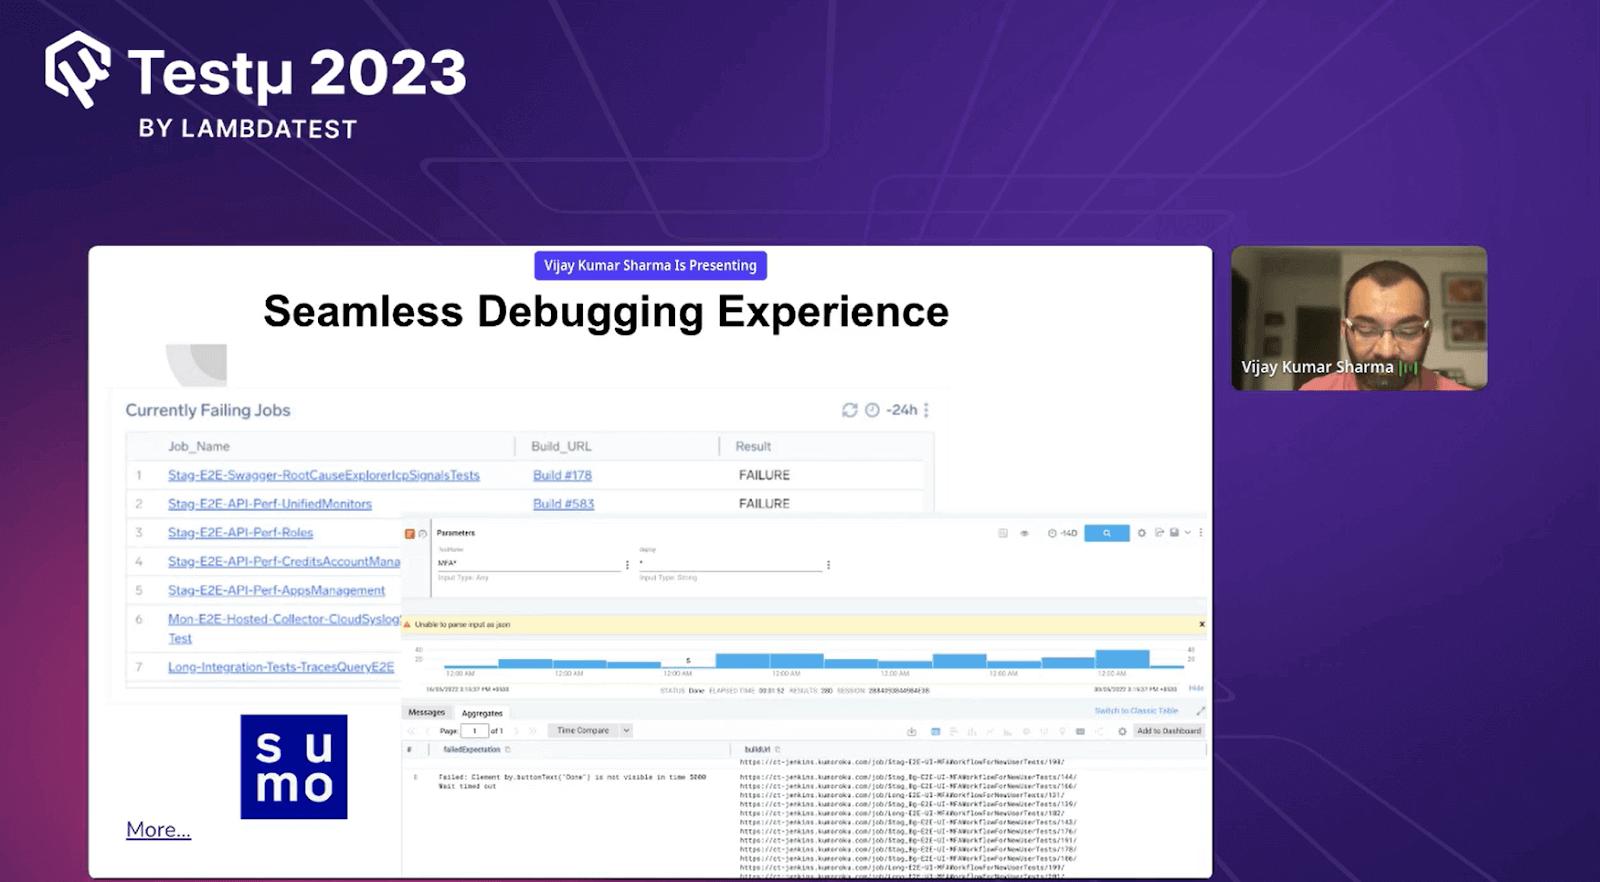Click copy icon next to failedExpectation column
The width and height of the screenshot is (1600, 882).
(x=507, y=749)
